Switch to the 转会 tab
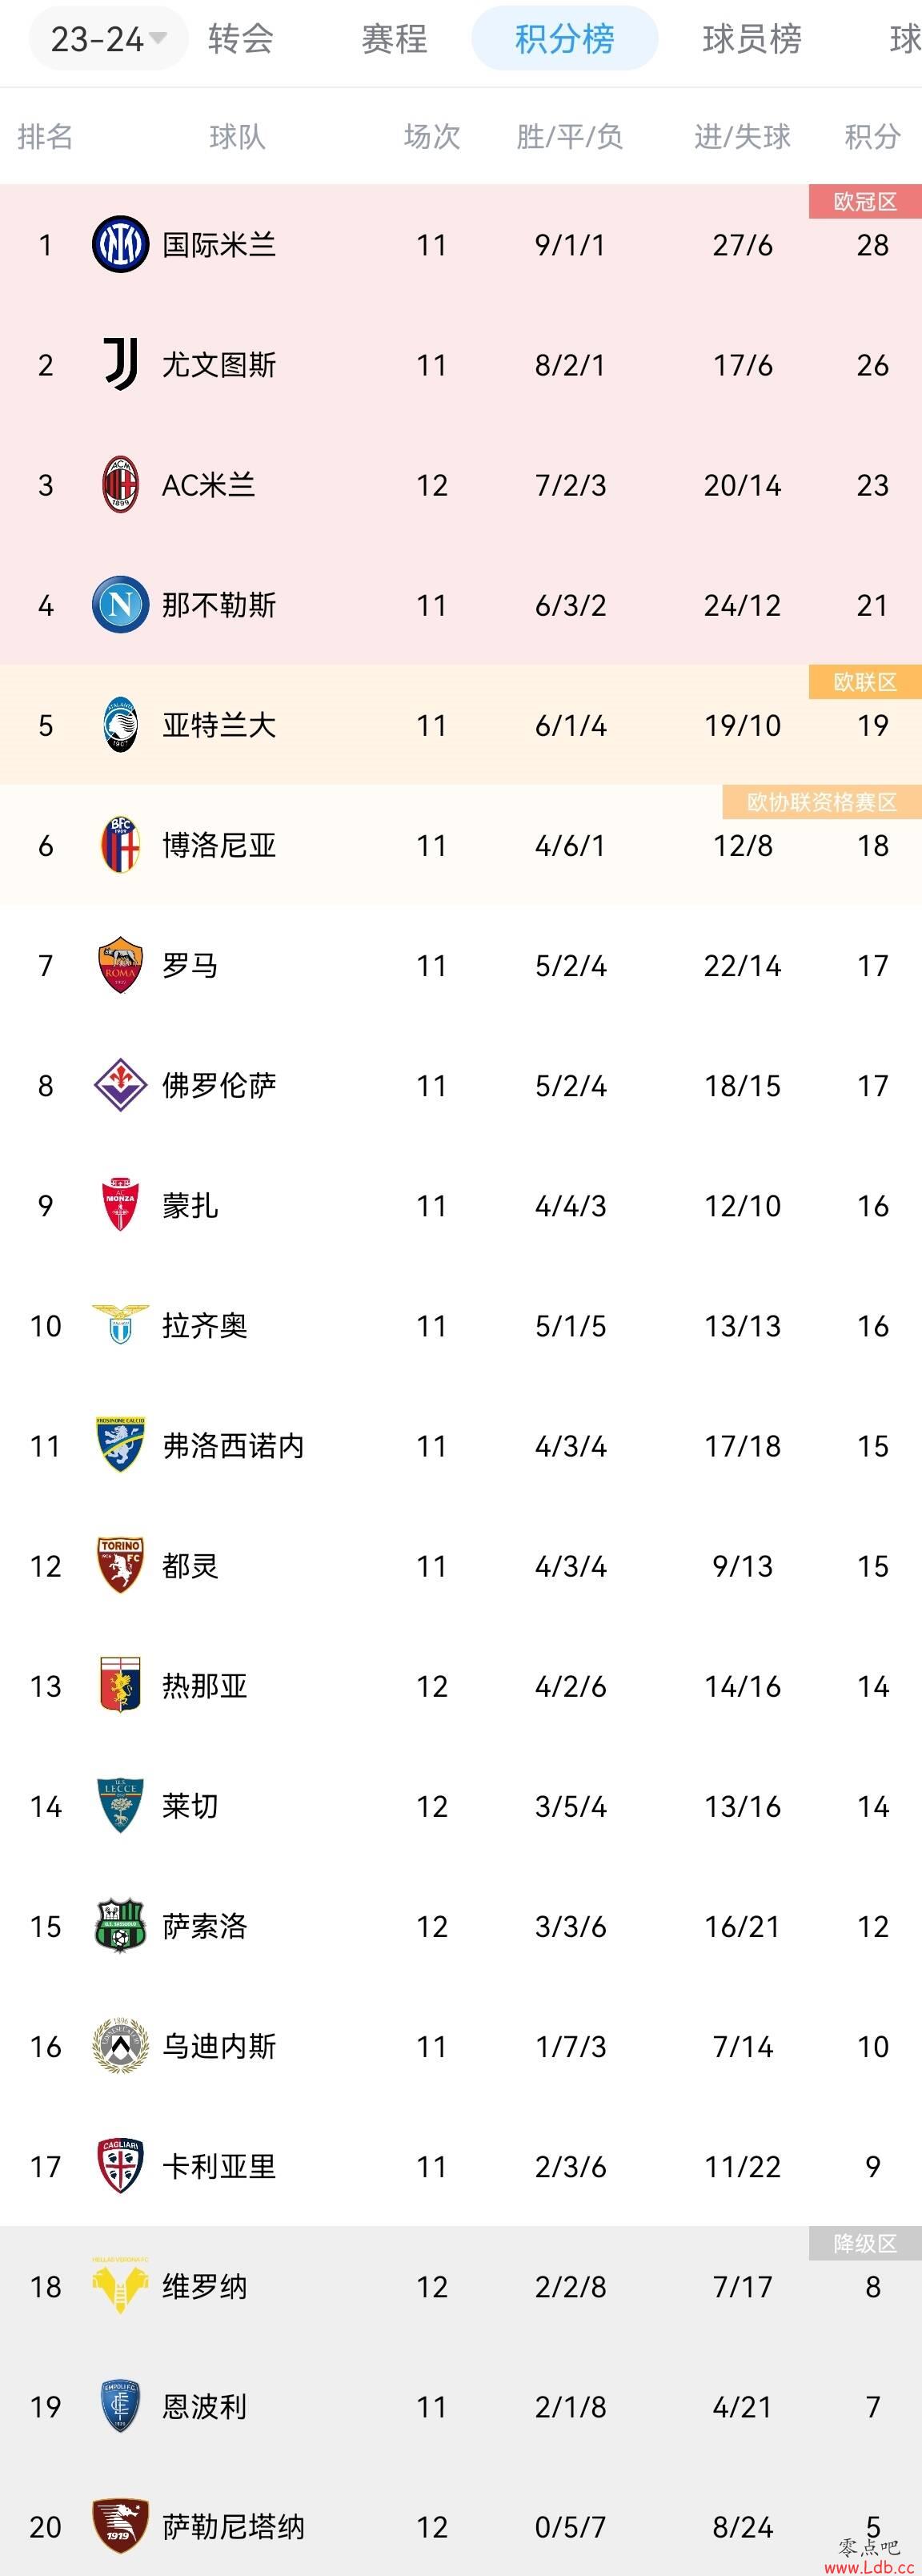922x2576 pixels. tap(241, 39)
